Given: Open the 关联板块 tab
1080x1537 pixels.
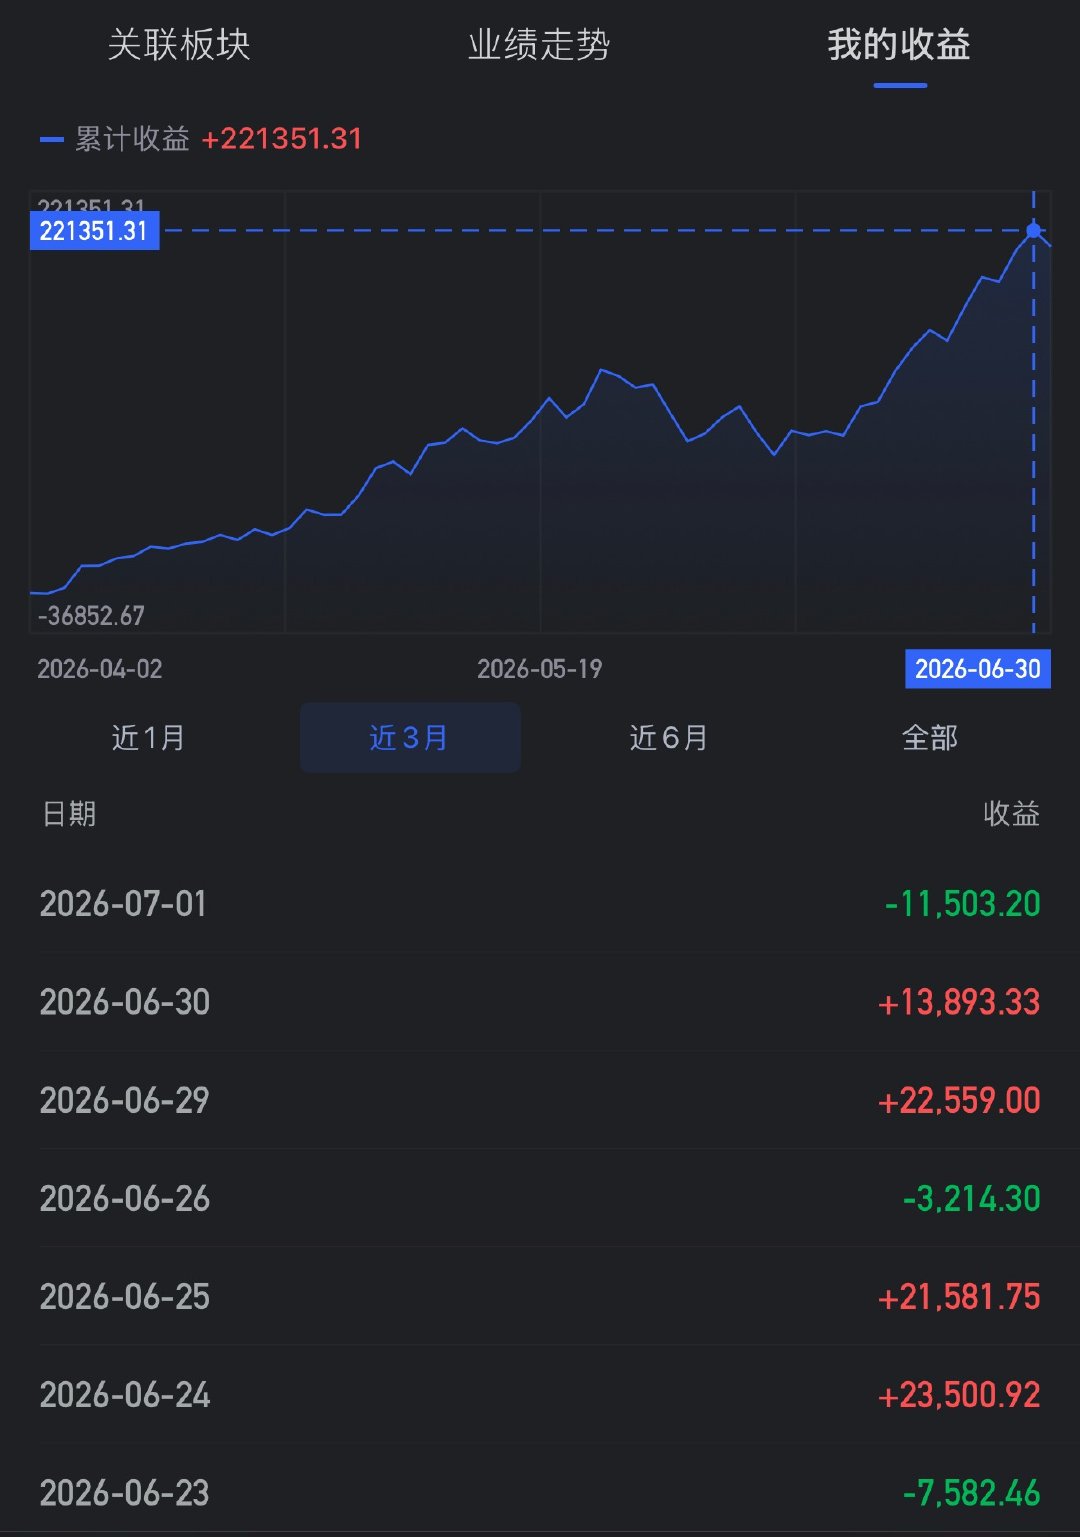Looking at the screenshot, I should tap(178, 45).
